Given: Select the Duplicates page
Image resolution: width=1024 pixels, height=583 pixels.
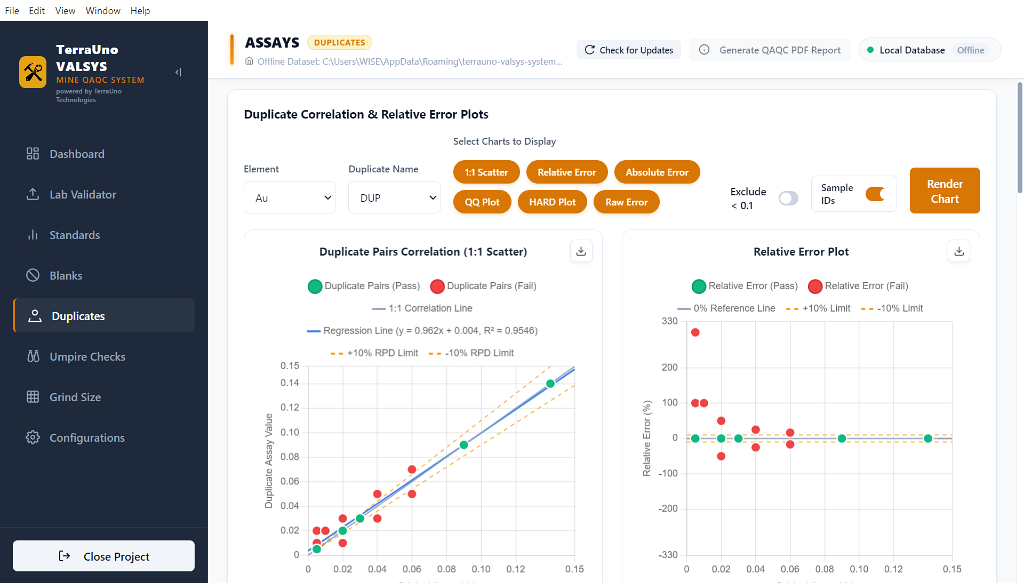Looking at the screenshot, I should pyautogui.click(x=104, y=315).
